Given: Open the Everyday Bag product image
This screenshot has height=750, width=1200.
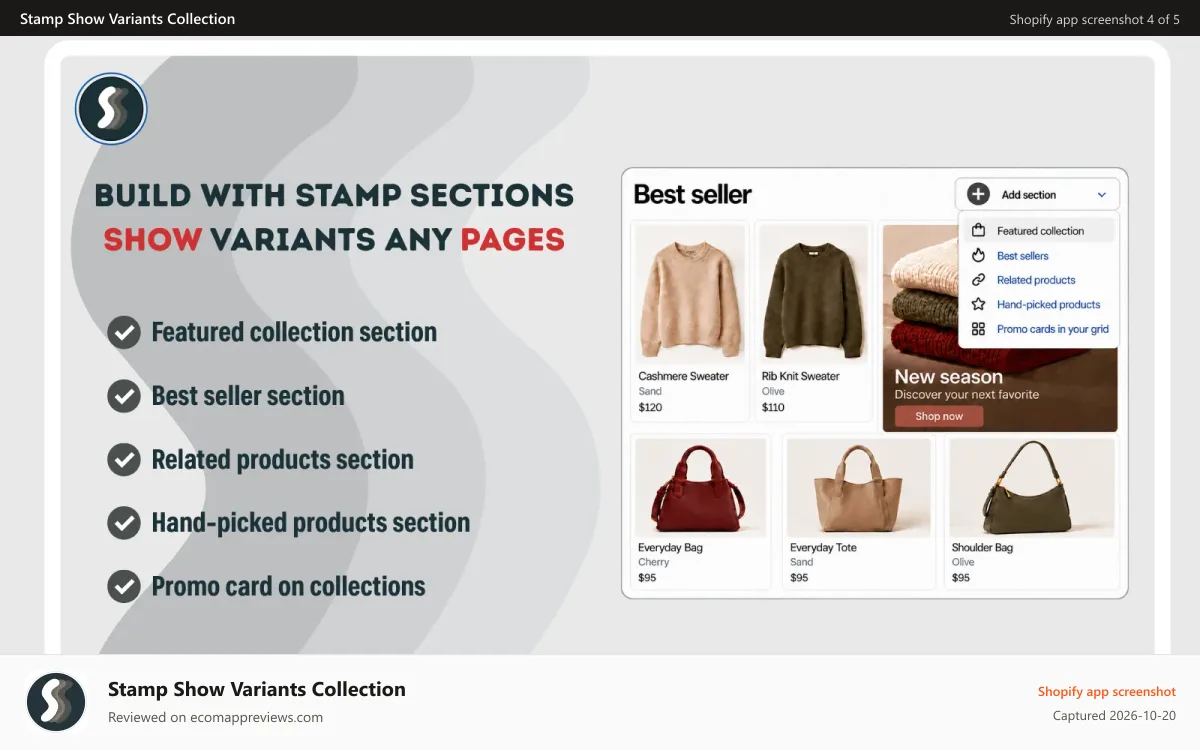Looking at the screenshot, I should coord(700,488).
